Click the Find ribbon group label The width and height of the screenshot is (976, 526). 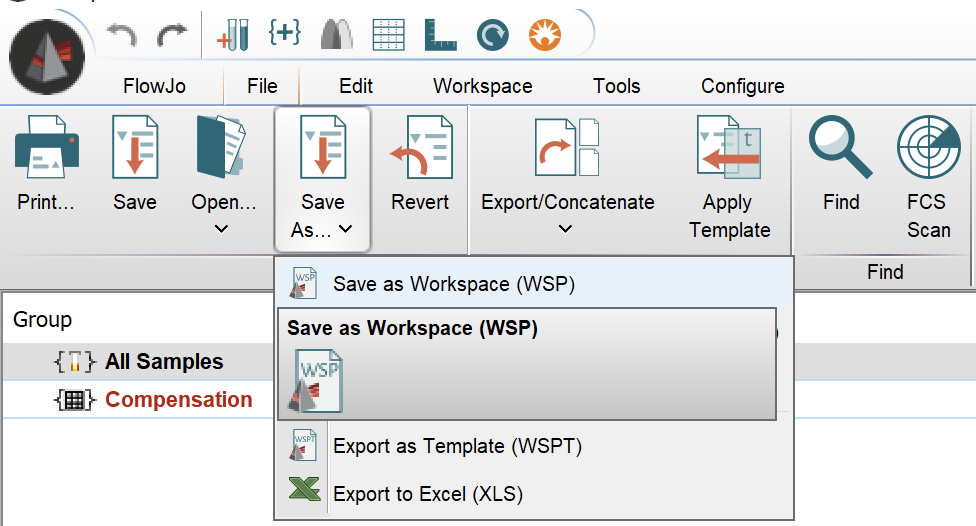[885, 271]
